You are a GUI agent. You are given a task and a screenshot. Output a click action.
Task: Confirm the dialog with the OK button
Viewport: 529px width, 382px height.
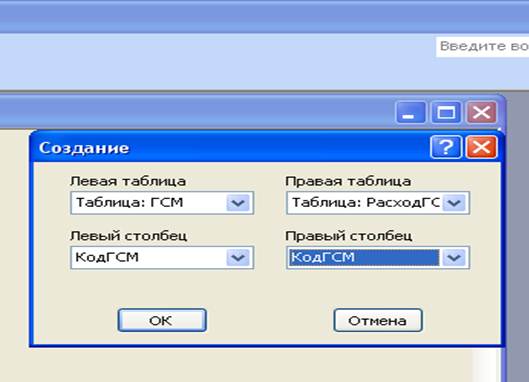(162, 320)
